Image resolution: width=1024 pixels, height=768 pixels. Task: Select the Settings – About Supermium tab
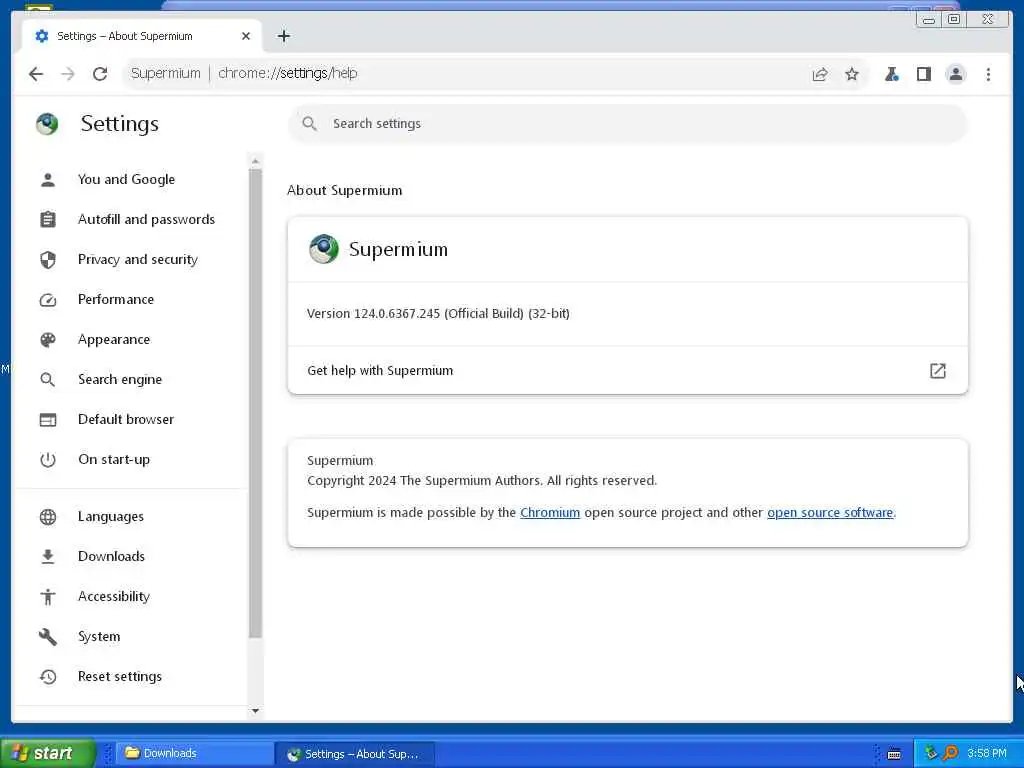coord(142,36)
